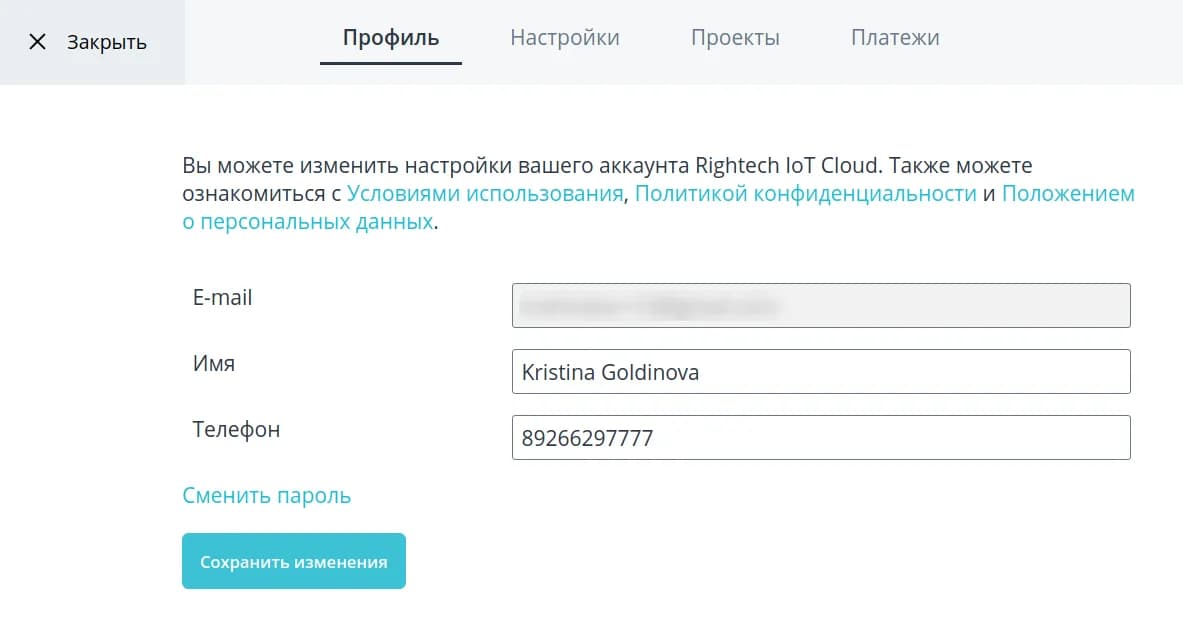Click the X close icon
Screen dimensions: 1183x628
click(38, 42)
